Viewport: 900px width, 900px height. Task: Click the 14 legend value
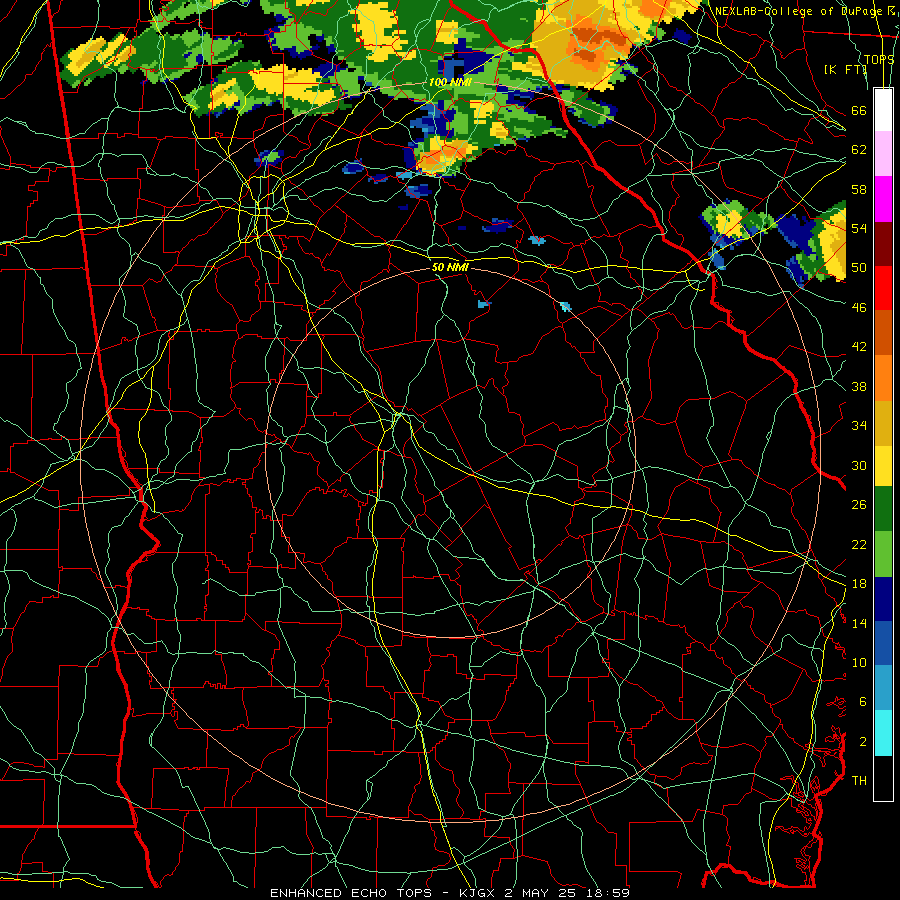[x=859, y=623]
